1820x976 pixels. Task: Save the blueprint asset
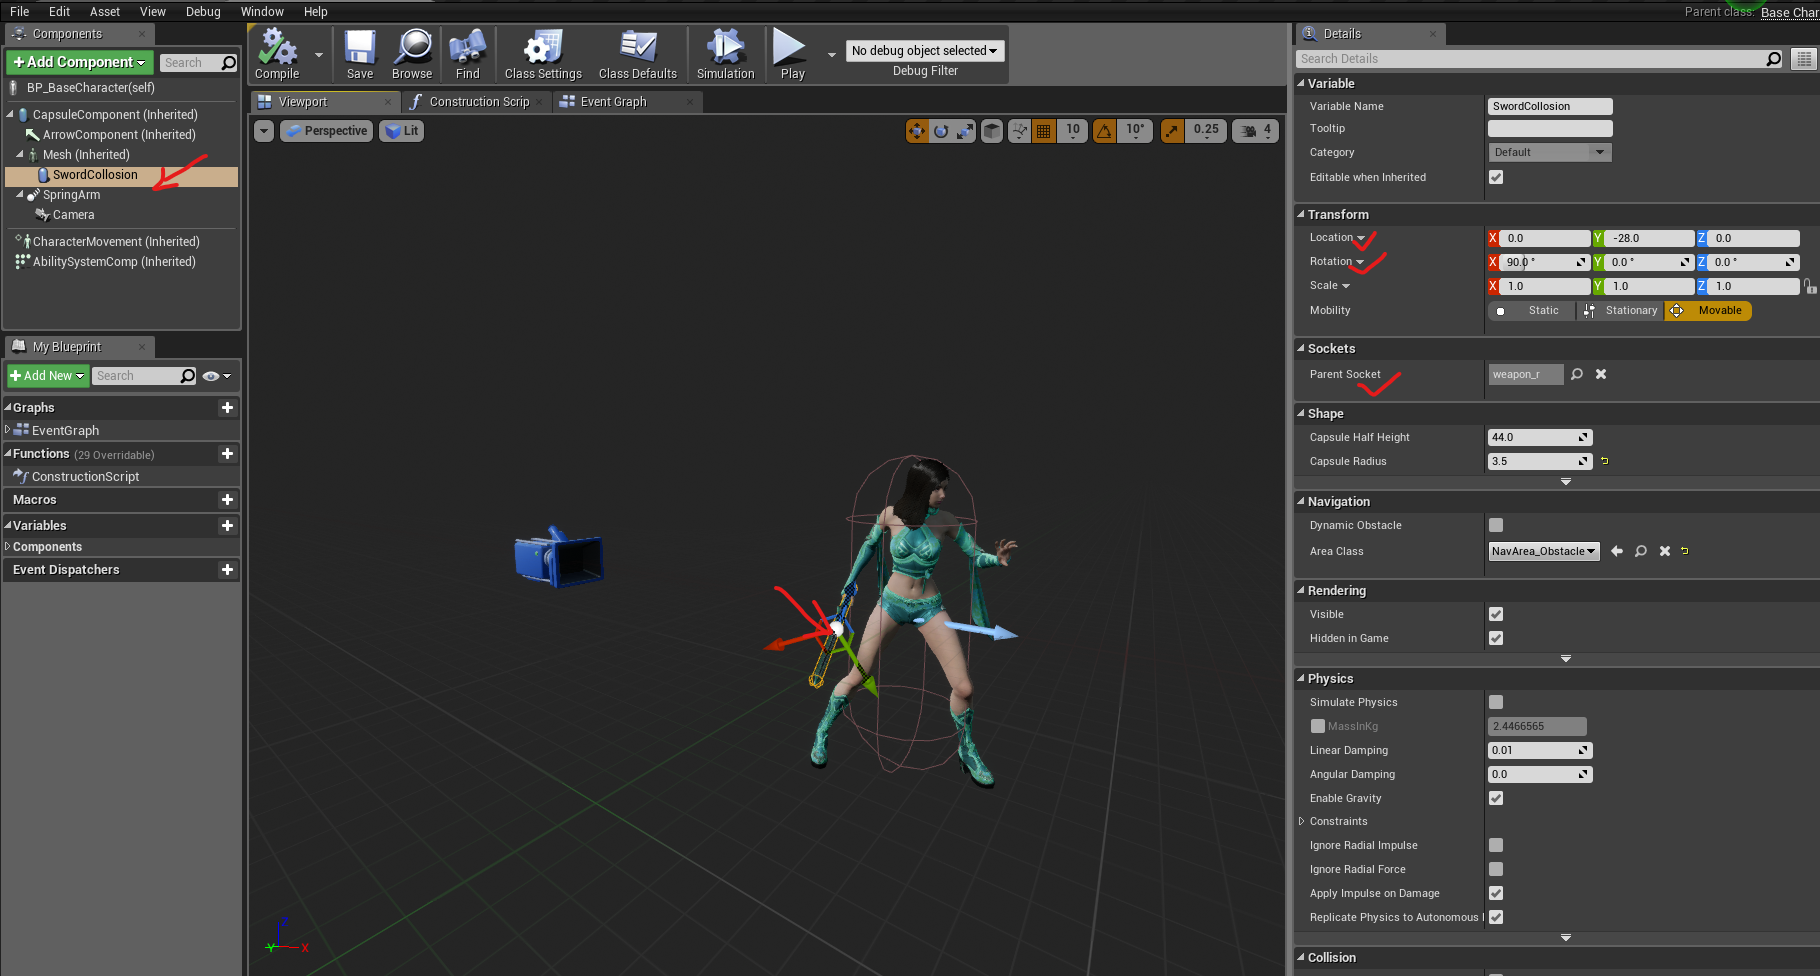point(360,54)
